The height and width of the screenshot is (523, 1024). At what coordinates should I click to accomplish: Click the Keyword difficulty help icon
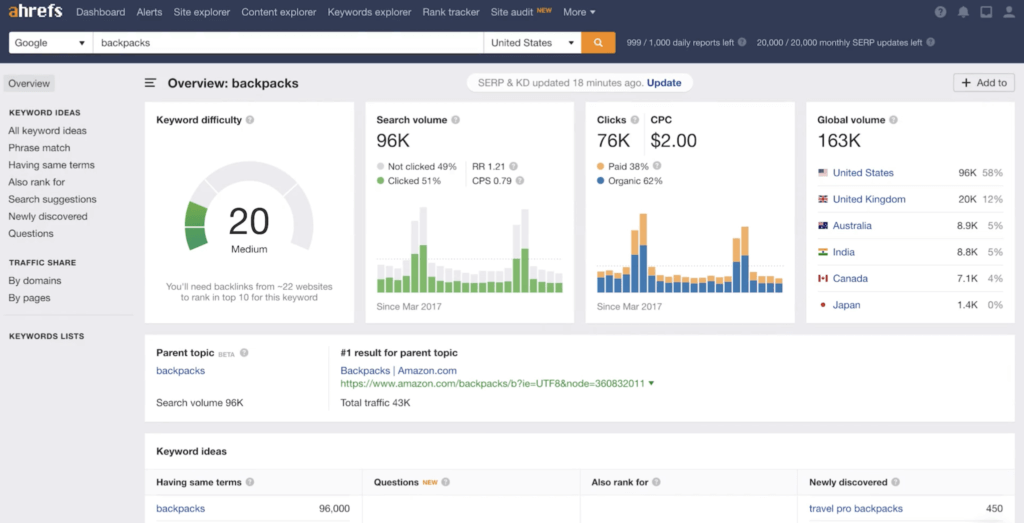point(250,120)
